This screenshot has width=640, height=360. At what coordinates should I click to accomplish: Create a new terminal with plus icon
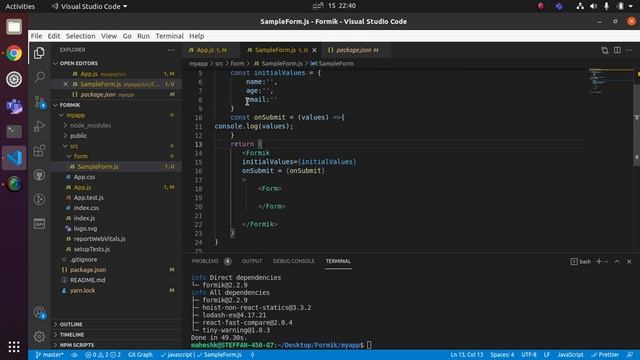coord(599,261)
